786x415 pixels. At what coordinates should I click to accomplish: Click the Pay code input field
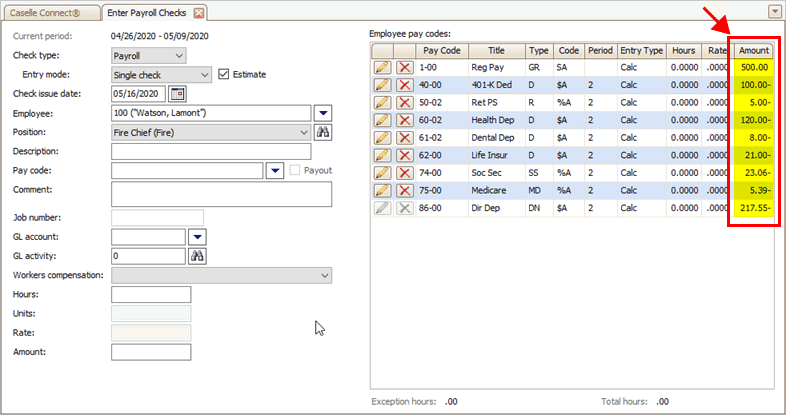(x=187, y=171)
